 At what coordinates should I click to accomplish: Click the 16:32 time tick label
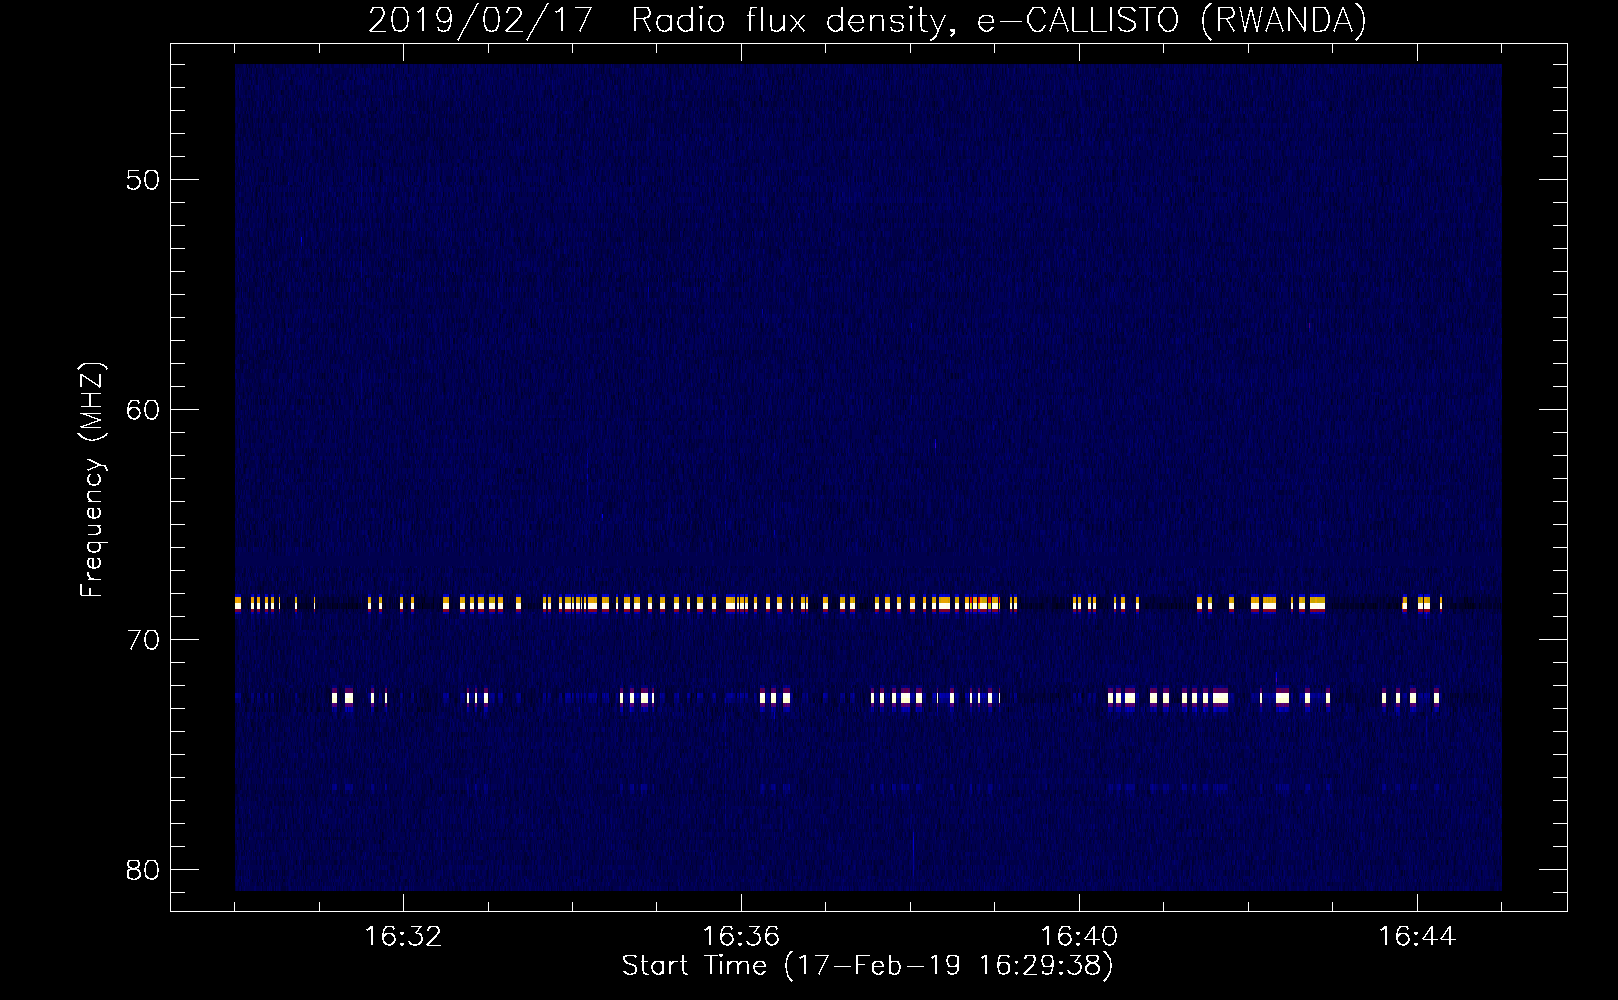click(403, 937)
